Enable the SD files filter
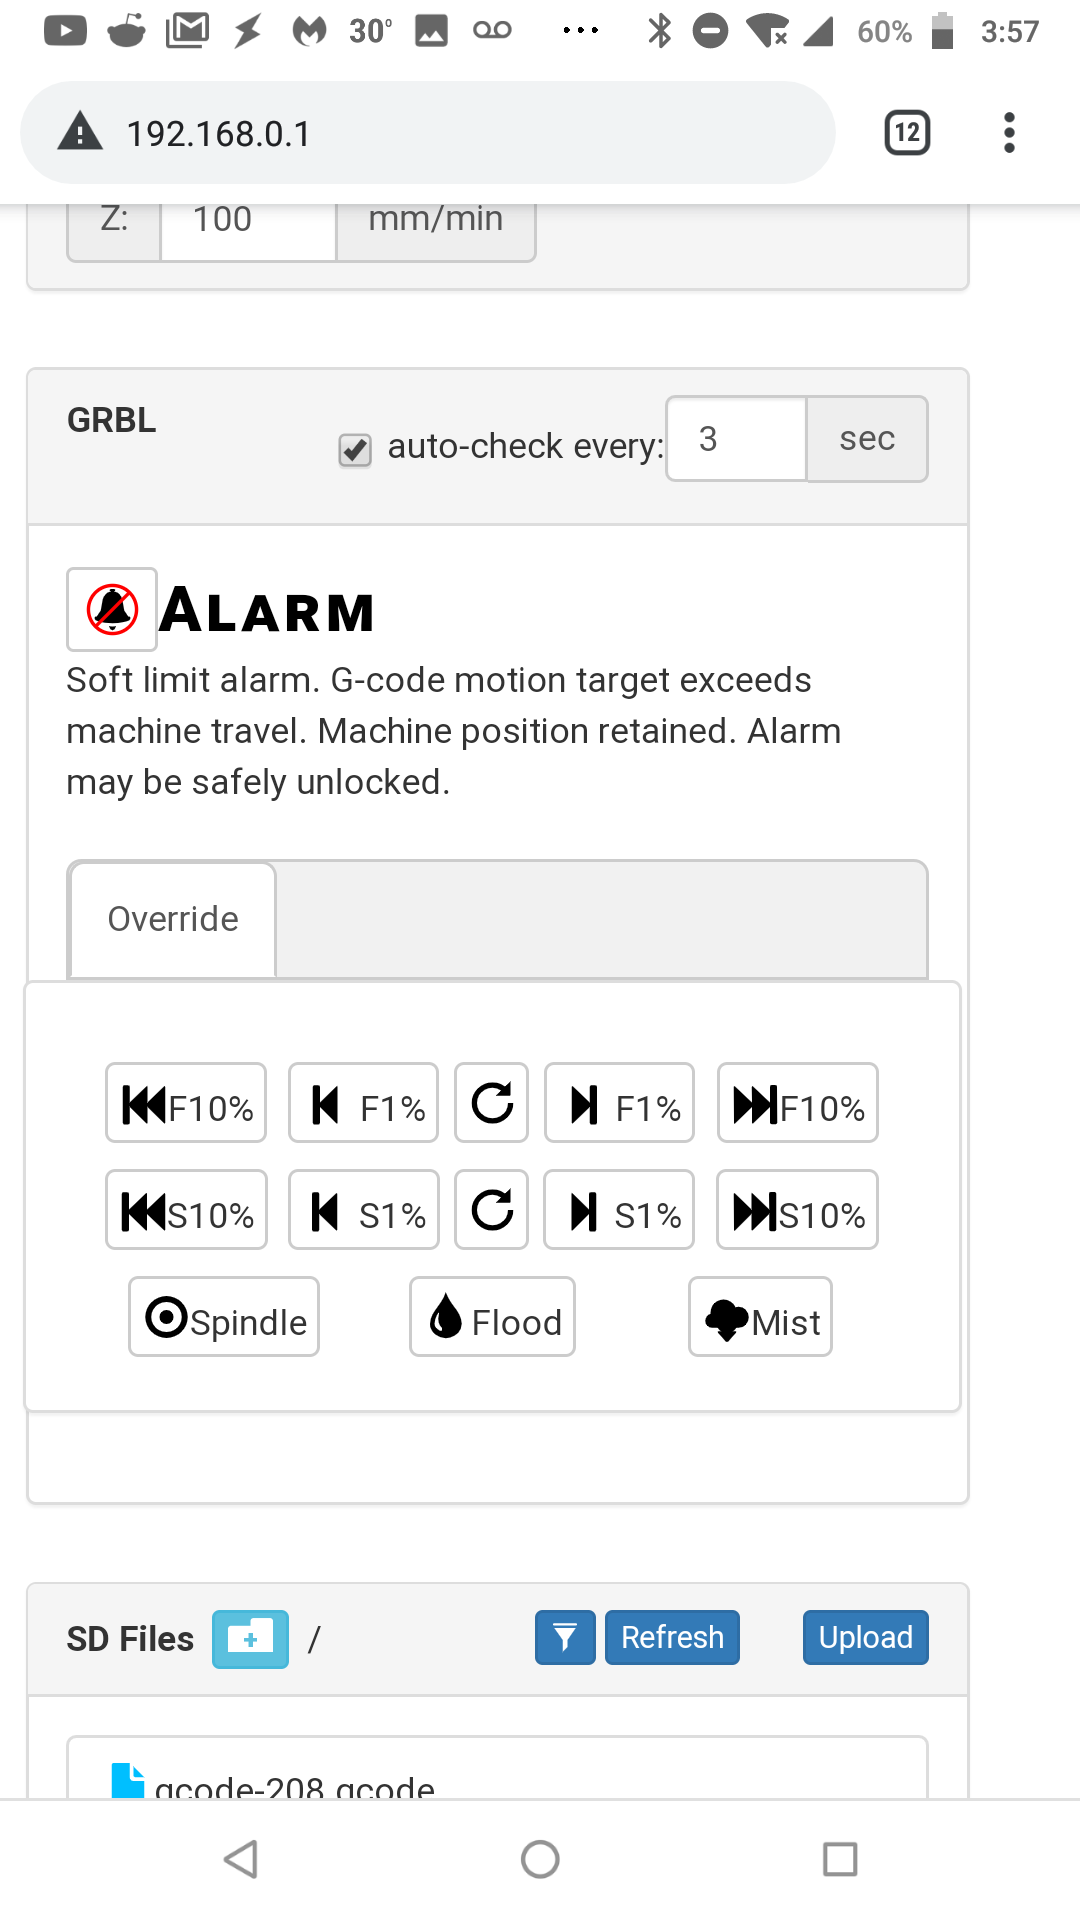The height and width of the screenshot is (1920, 1080). 564,1638
